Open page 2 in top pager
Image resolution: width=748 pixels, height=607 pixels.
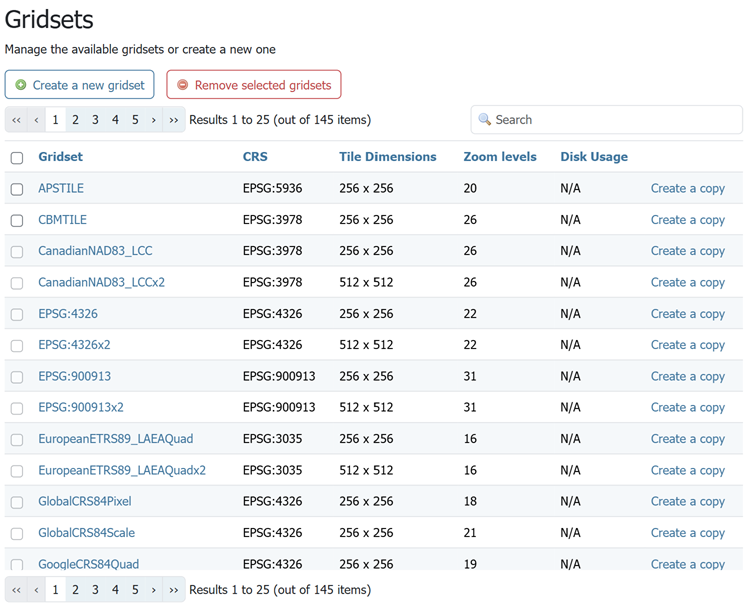(75, 120)
